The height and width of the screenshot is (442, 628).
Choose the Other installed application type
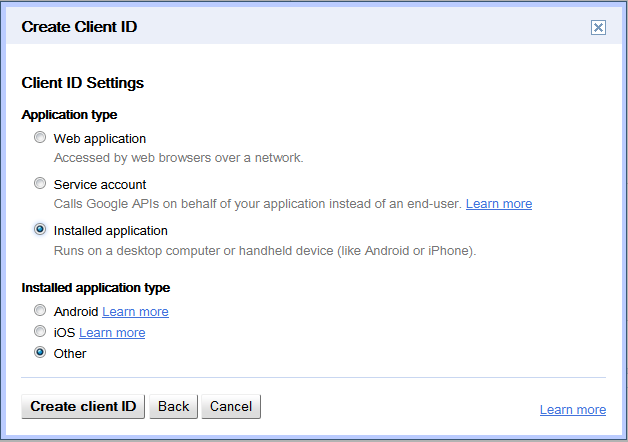[40, 352]
